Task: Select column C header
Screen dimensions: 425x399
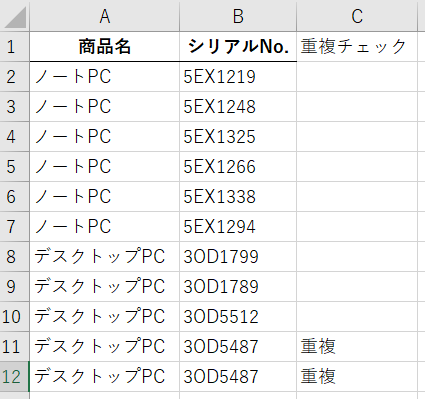Action: point(357,16)
